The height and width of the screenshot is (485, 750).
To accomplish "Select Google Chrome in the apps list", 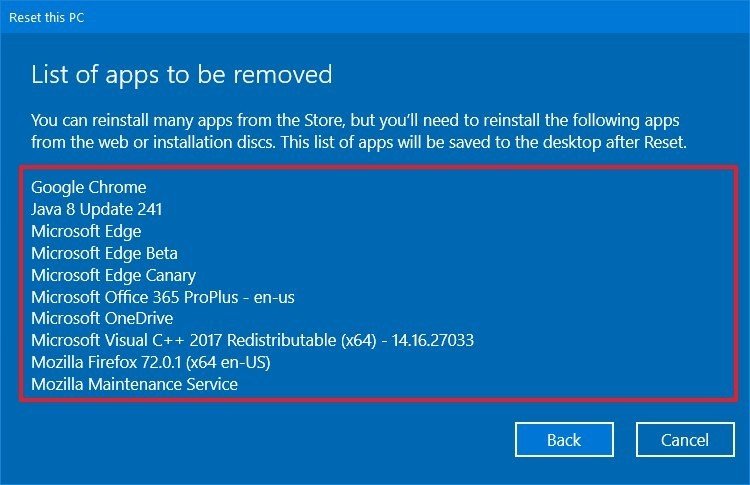I will pos(89,187).
